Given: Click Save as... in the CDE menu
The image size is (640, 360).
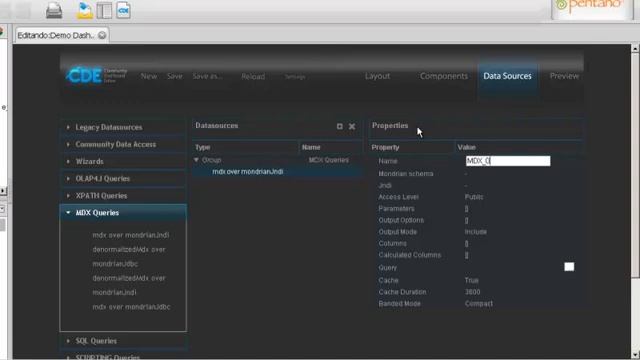Looking at the screenshot, I should pyautogui.click(x=207, y=76).
